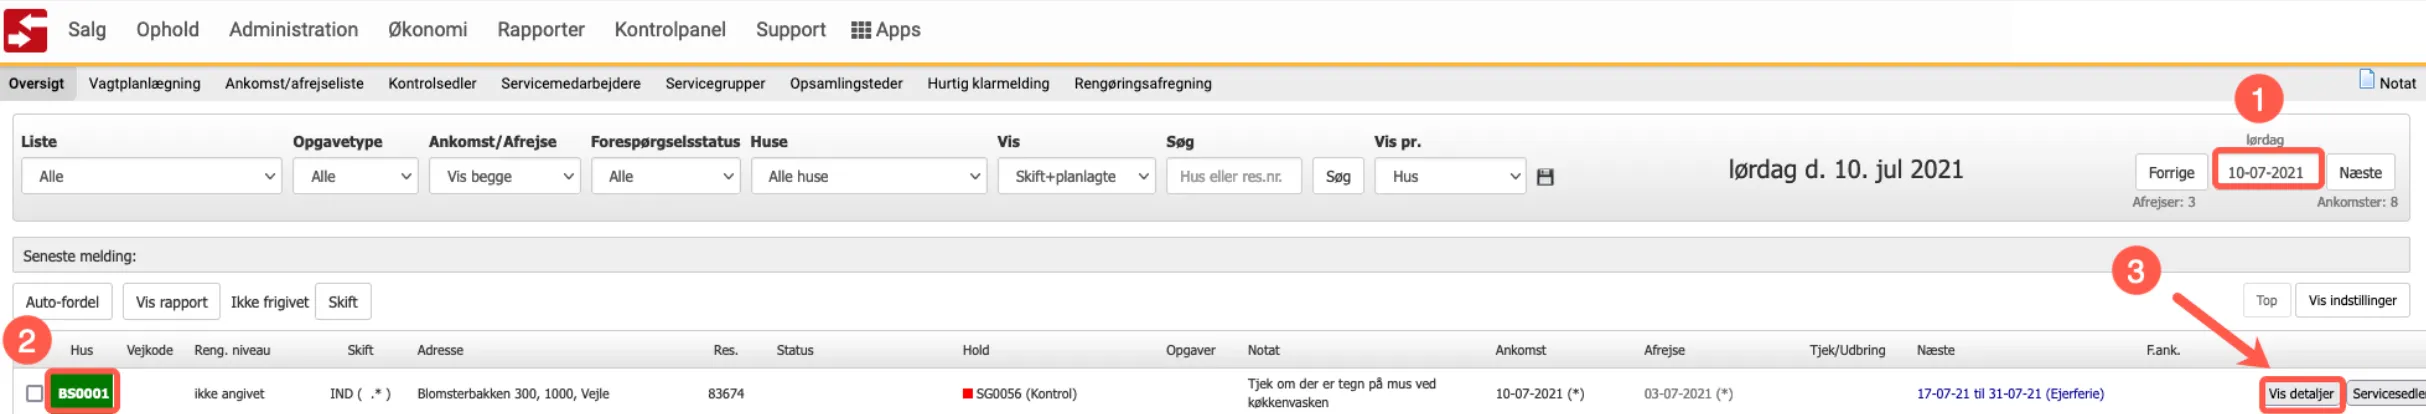
Task: Open the Huse 'Alle huse' dropdown
Action: pyautogui.click(x=869, y=176)
